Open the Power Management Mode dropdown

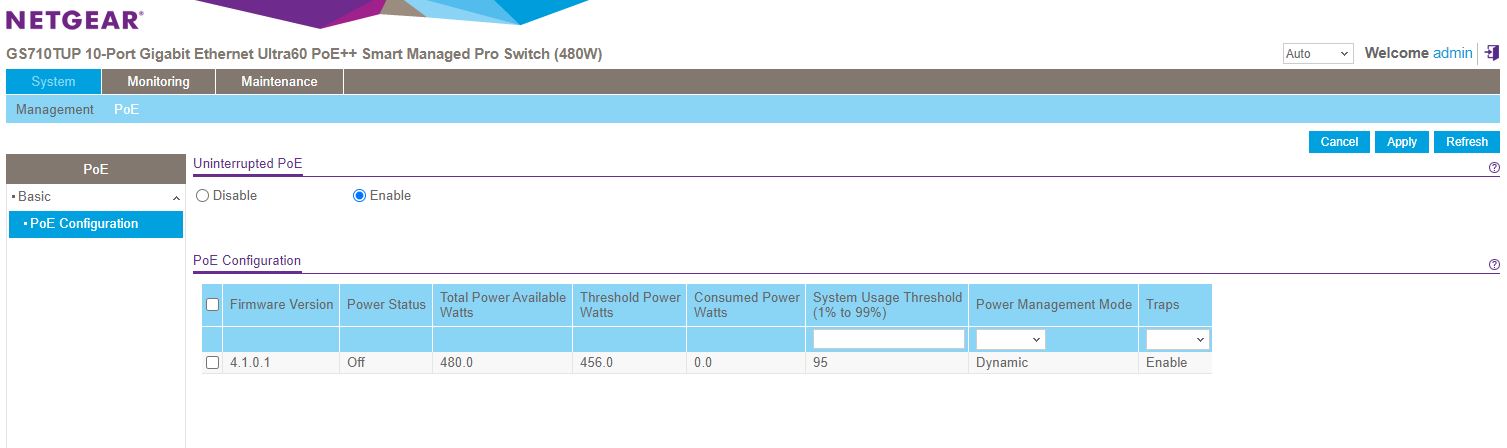[x=1010, y=340]
